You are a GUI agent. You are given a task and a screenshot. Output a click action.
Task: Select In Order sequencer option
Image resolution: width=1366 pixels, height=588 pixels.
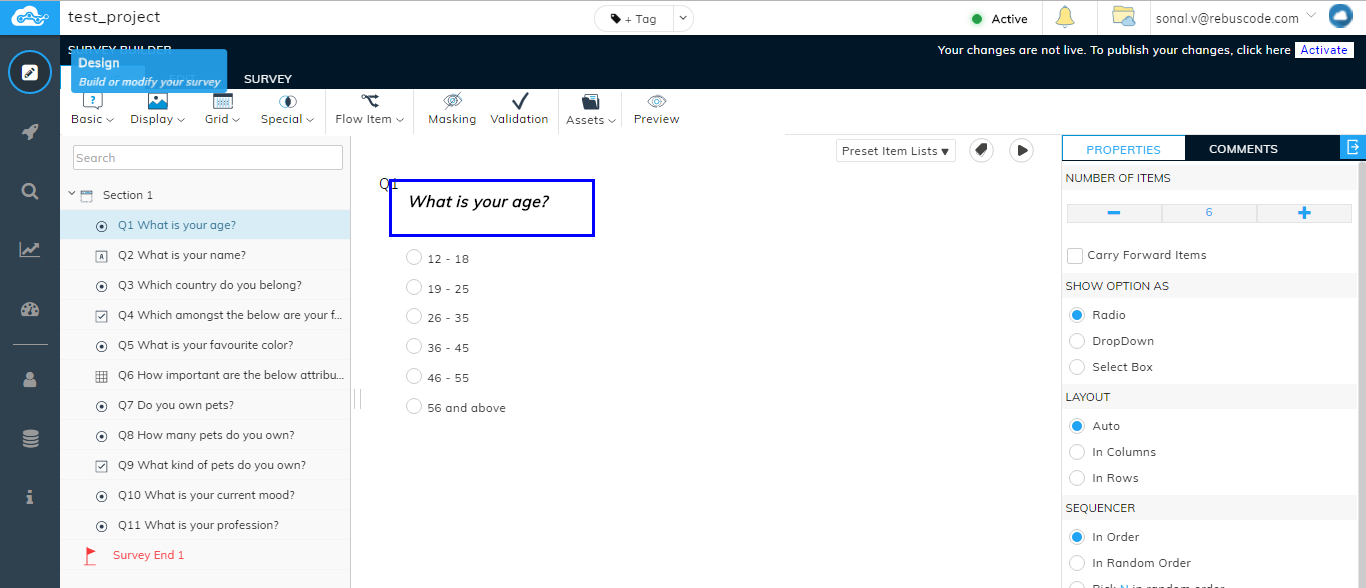[1077, 537]
